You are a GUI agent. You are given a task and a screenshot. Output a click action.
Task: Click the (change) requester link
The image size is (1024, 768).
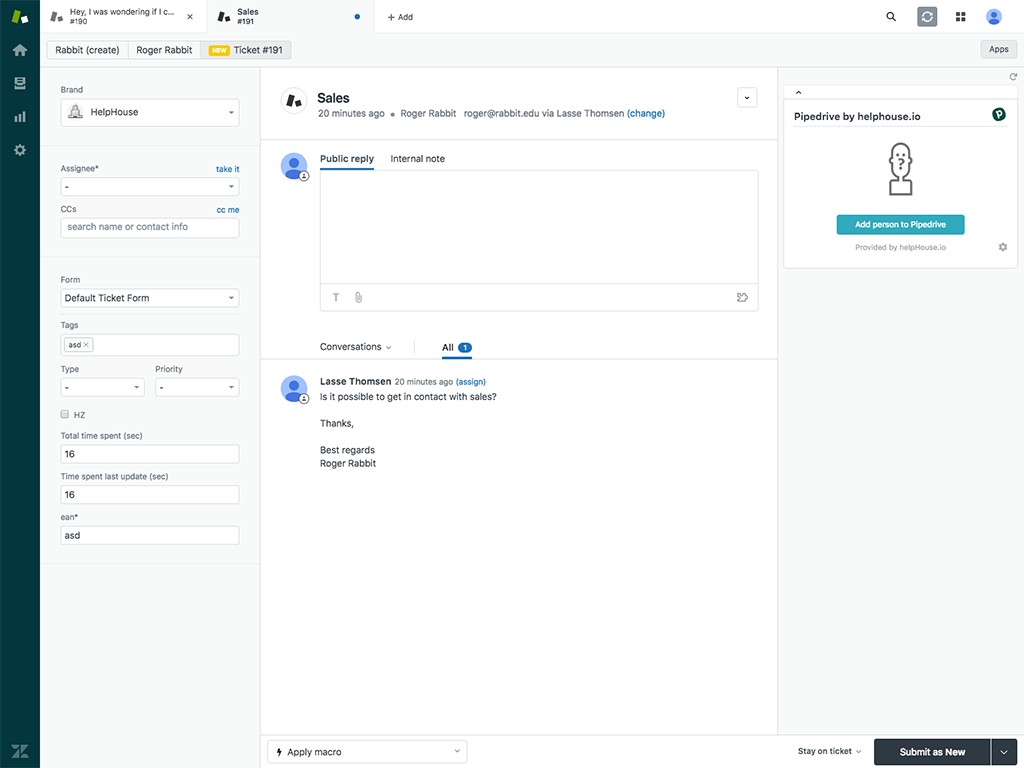click(x=646, y=113)
